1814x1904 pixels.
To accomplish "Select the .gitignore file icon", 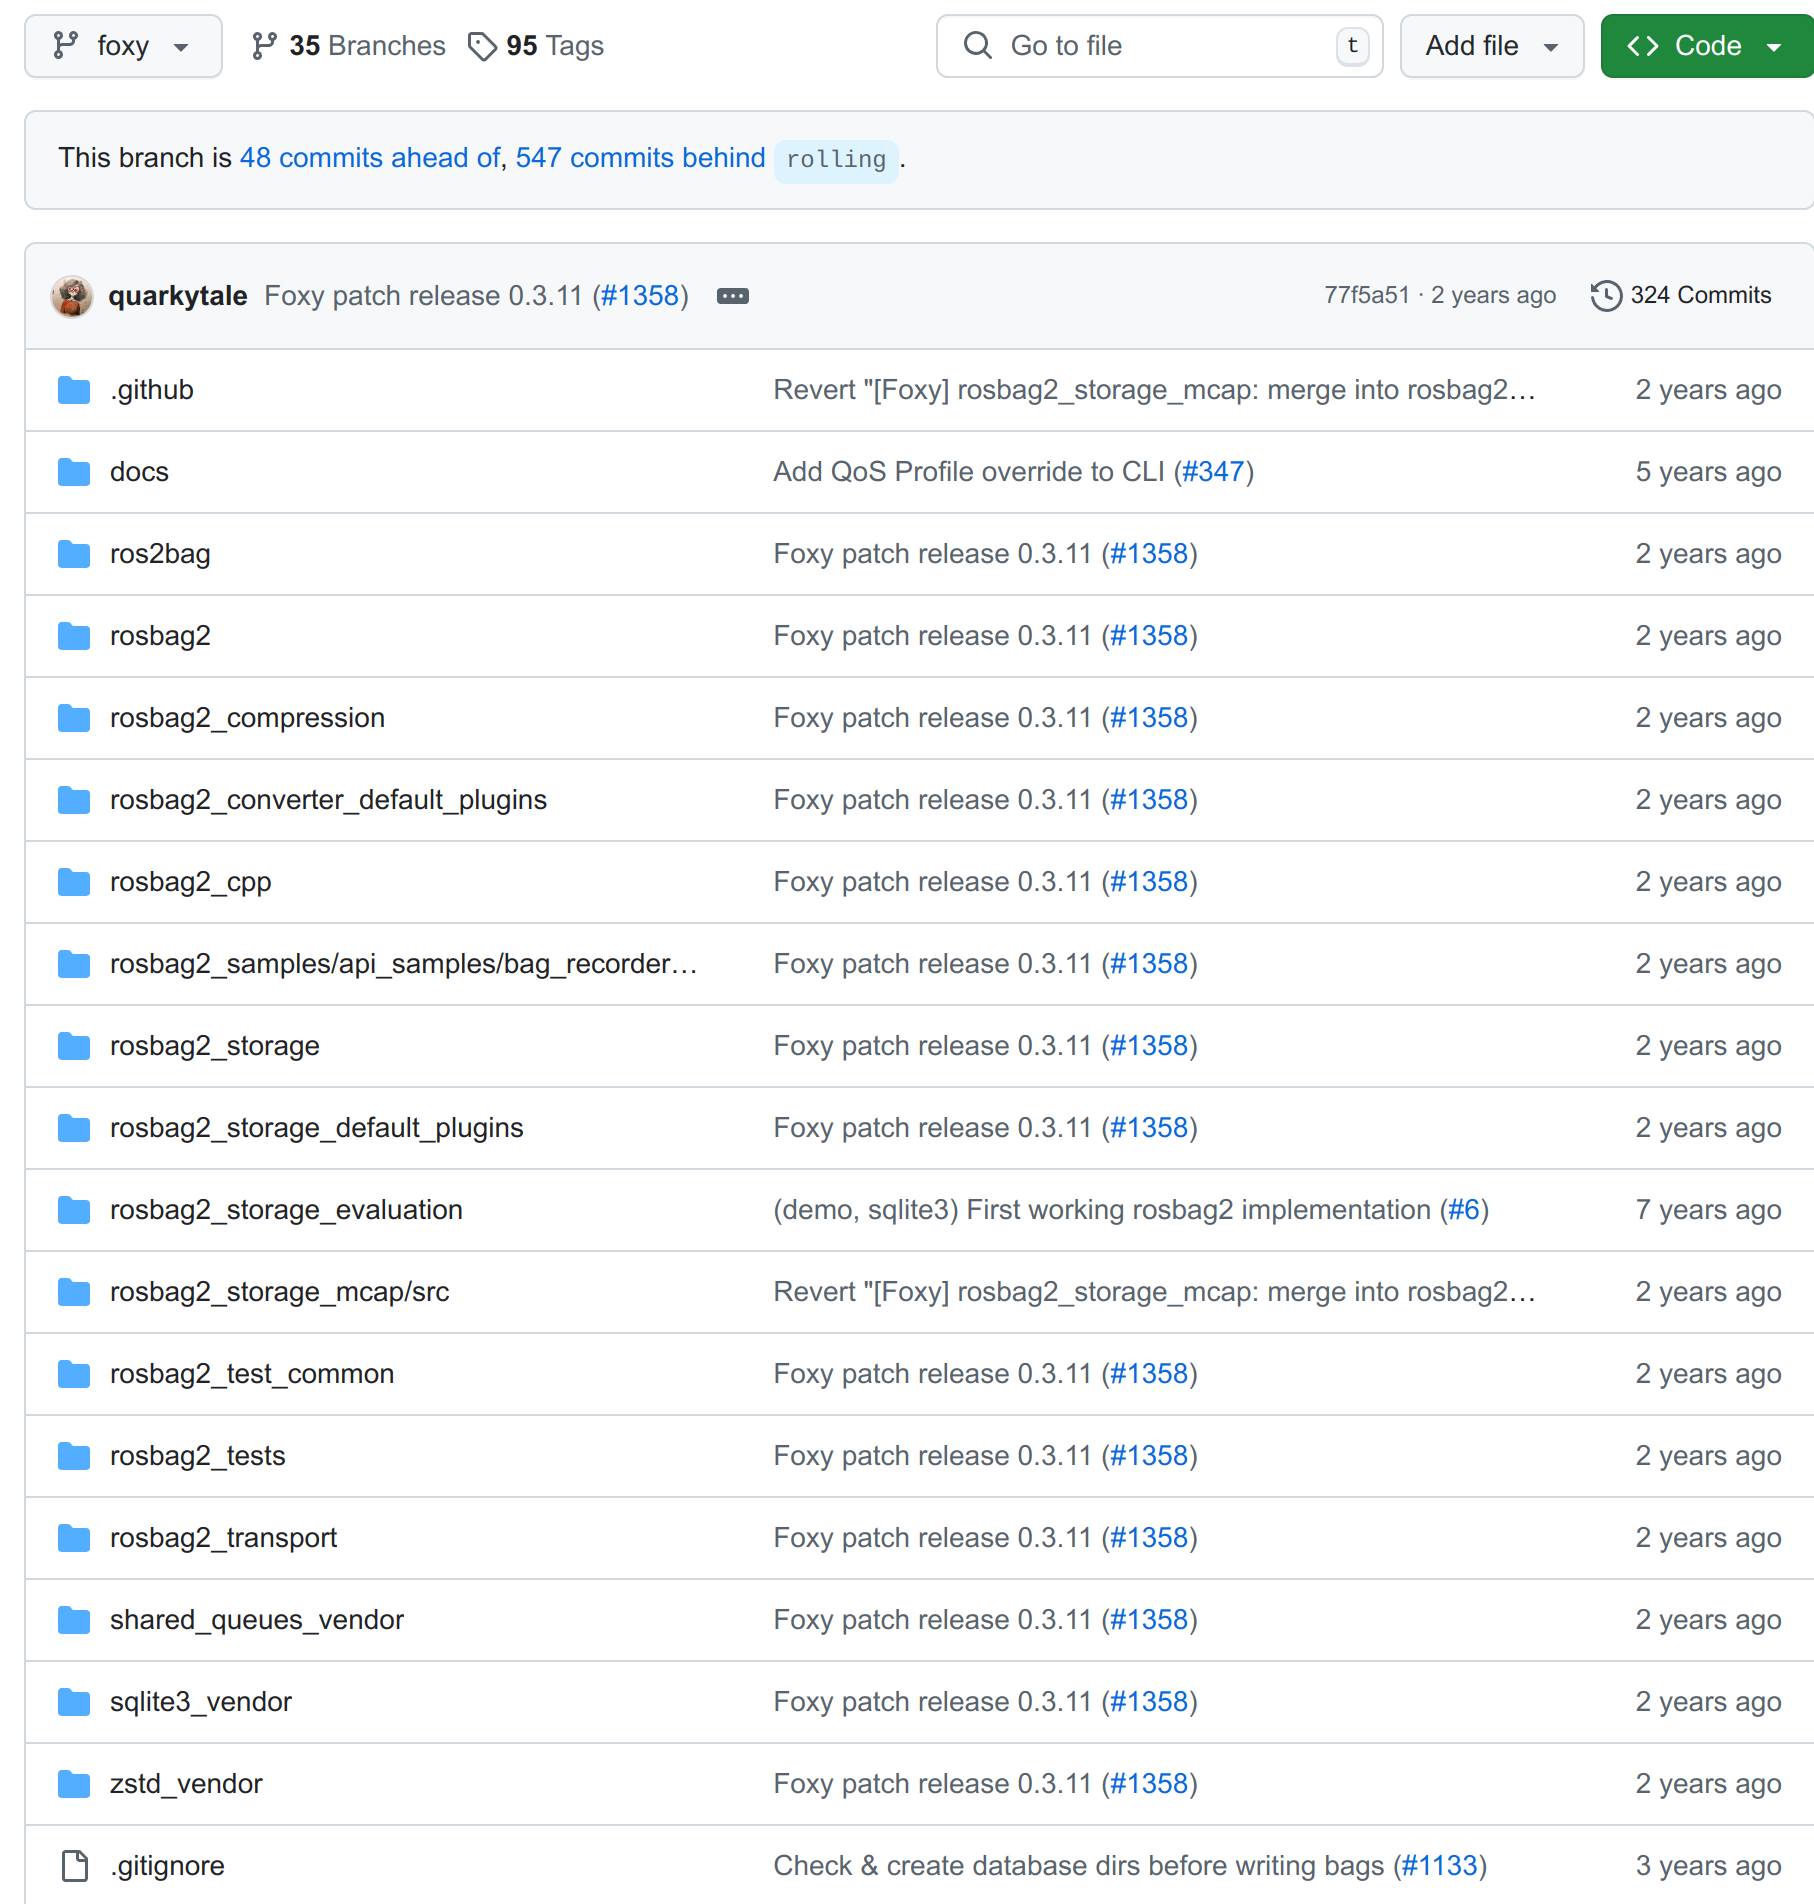I will tap(74, 1866).
